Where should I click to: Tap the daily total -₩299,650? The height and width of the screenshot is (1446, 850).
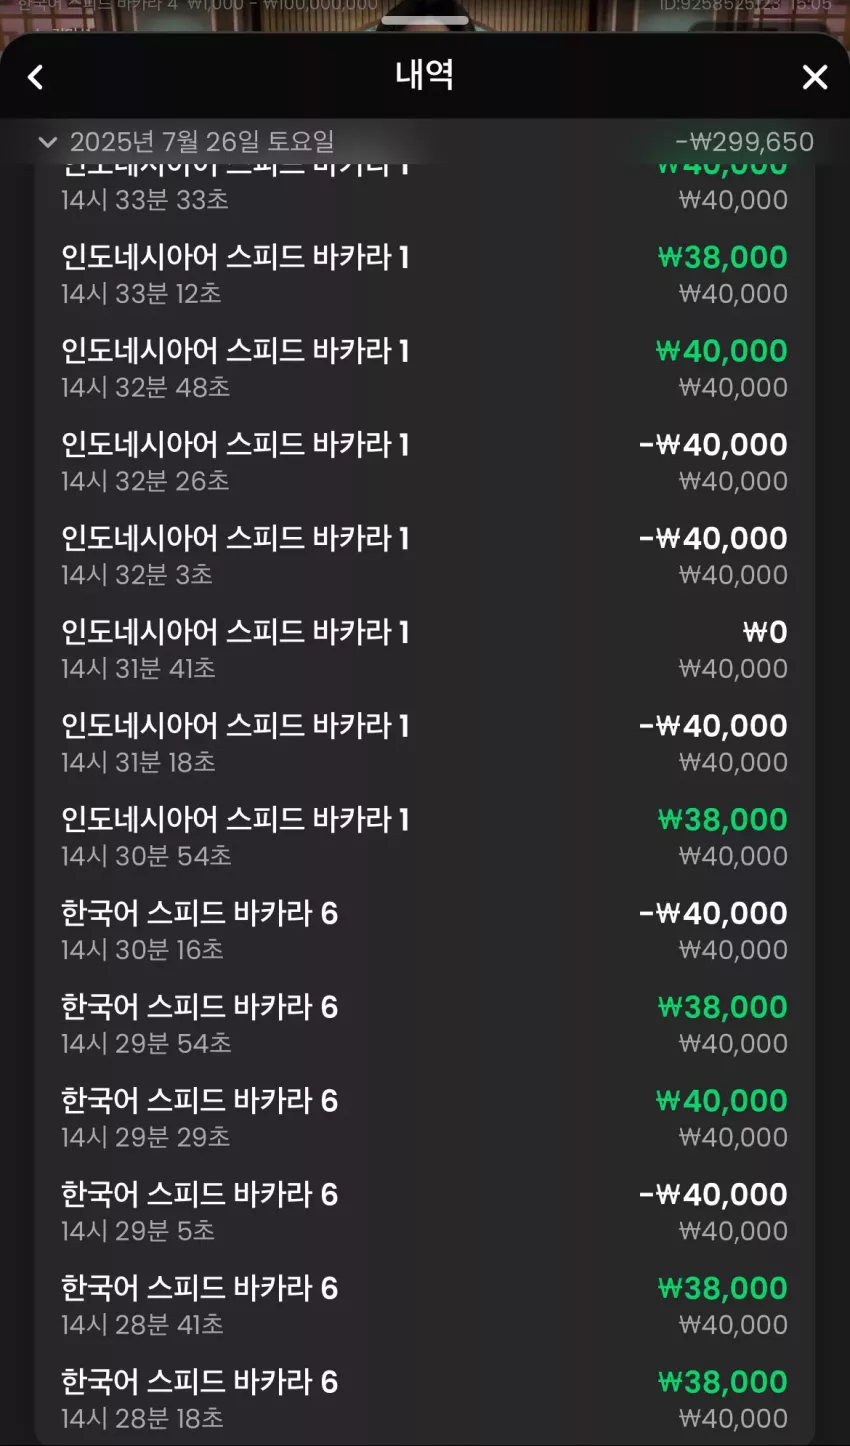click(x=745, y=142)
